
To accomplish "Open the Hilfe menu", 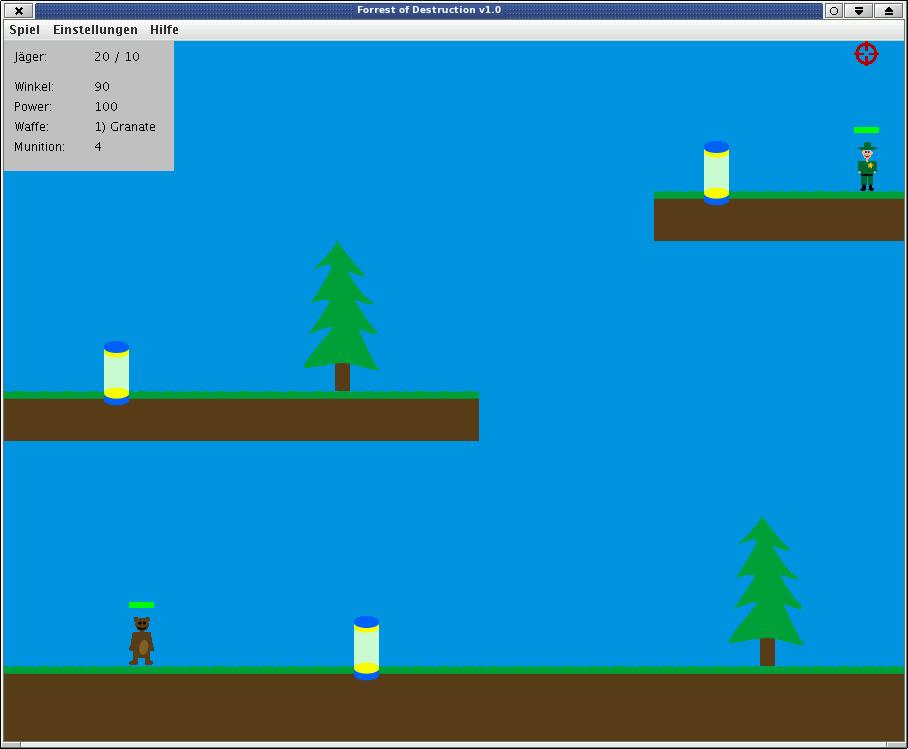I will point(164,30).
